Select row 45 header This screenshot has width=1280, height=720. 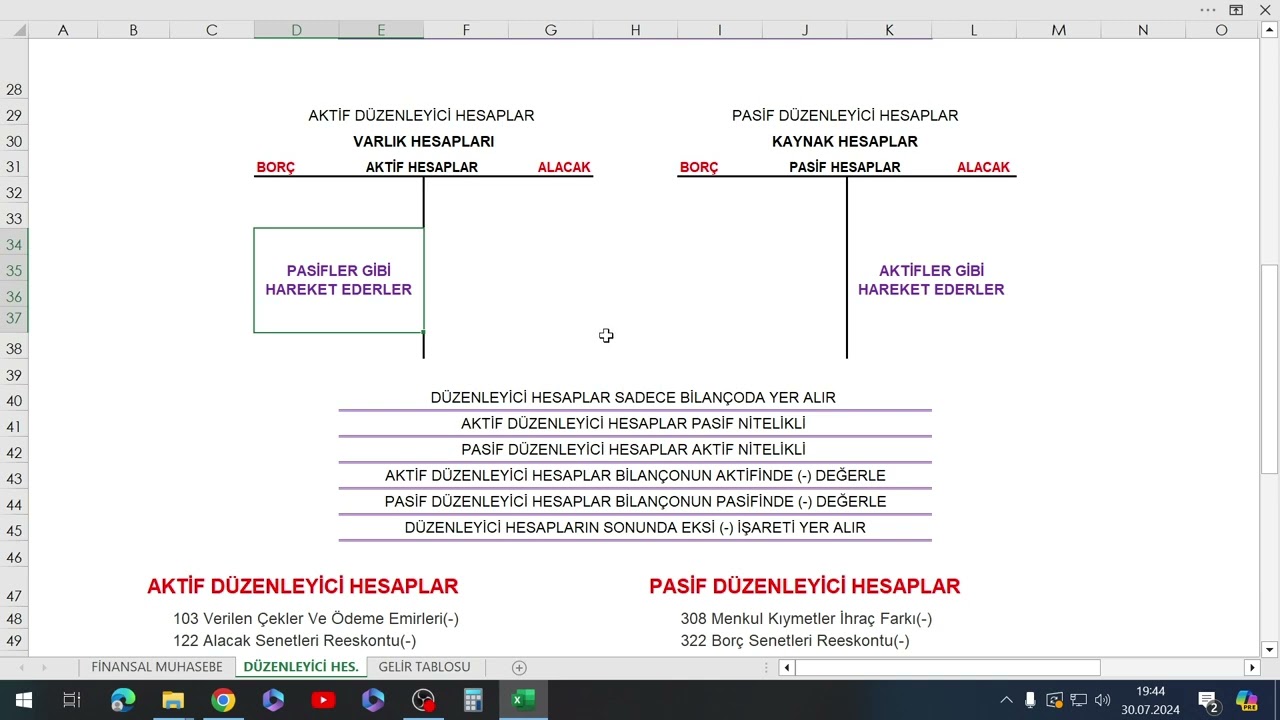coord(14,530)
